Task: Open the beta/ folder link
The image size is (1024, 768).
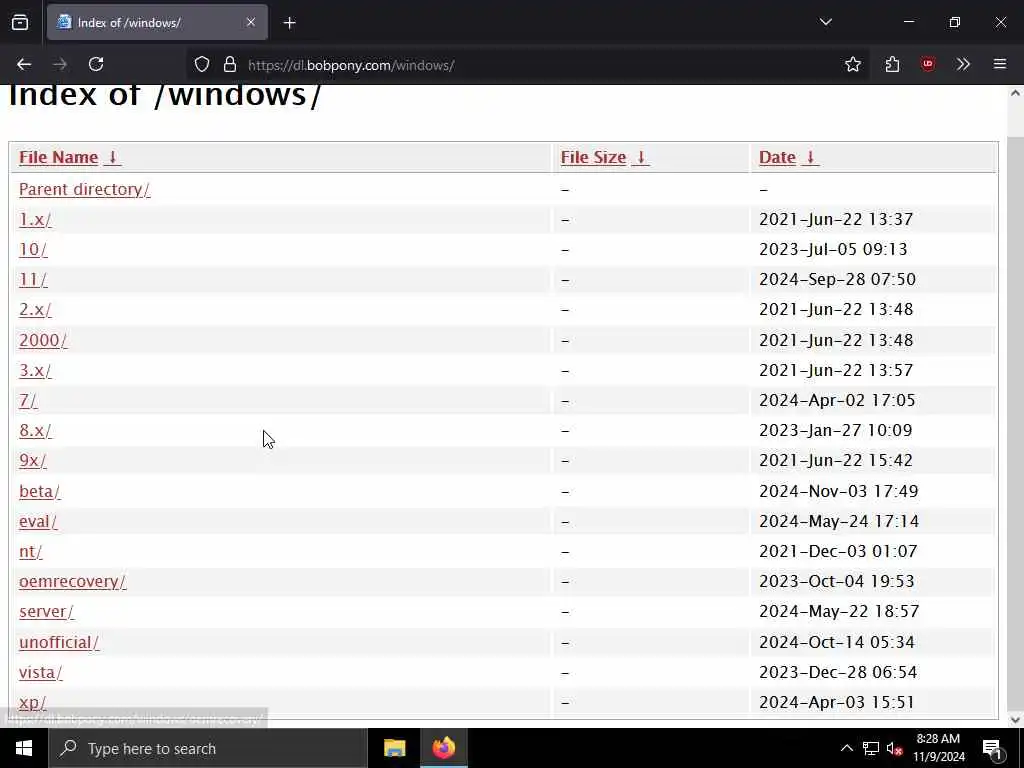Action: point(39,491)
